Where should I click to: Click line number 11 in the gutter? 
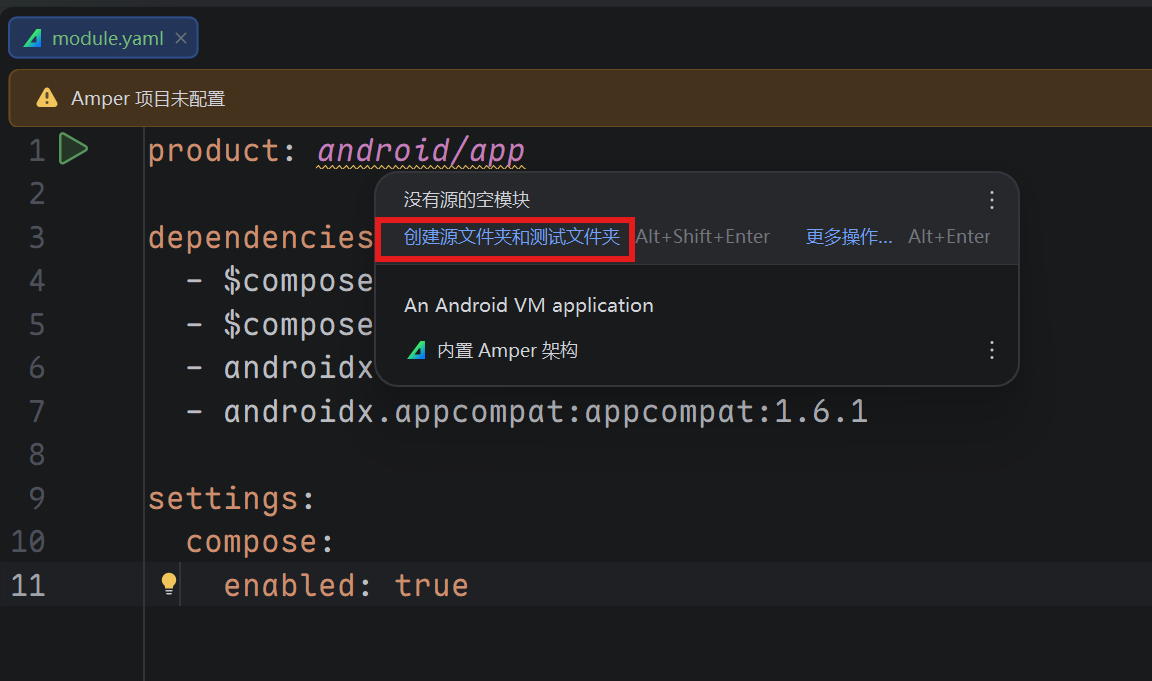pos(28,585)
